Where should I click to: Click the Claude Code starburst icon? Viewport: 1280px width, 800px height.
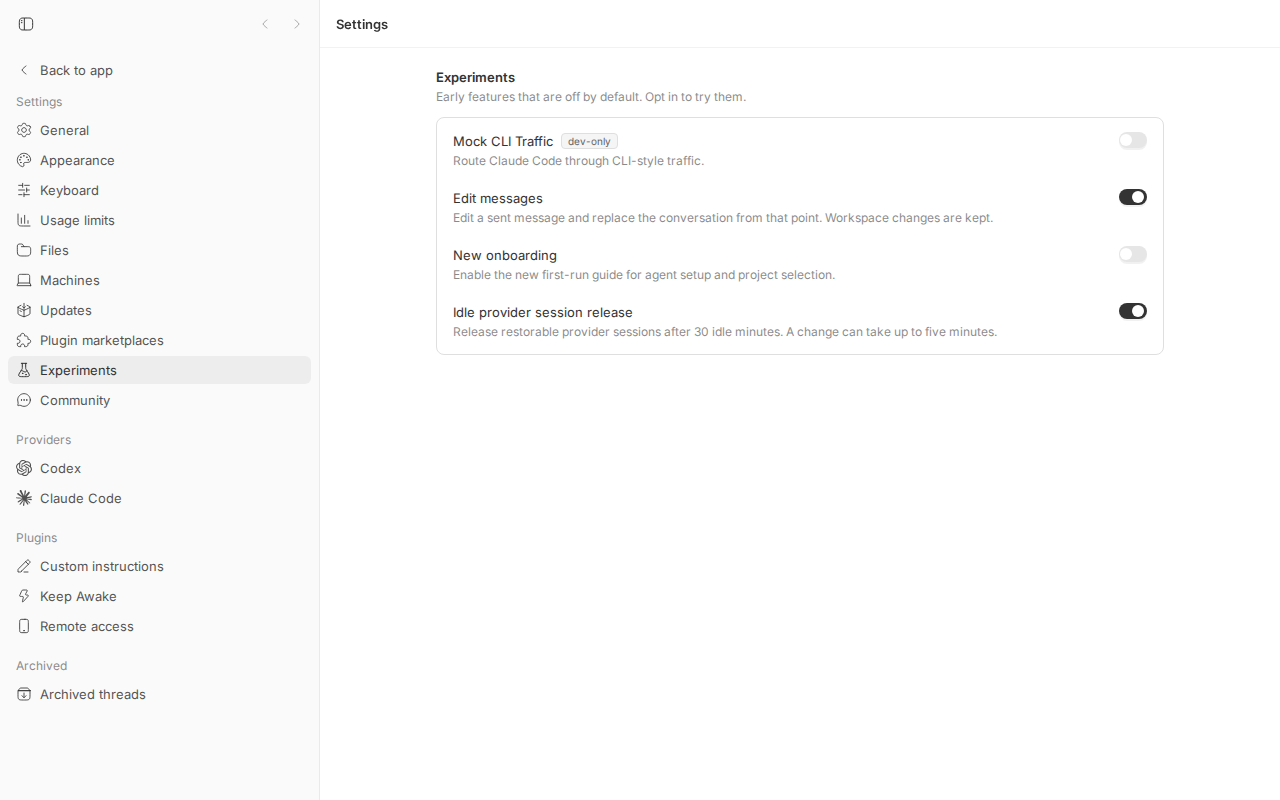pos(24,498)
